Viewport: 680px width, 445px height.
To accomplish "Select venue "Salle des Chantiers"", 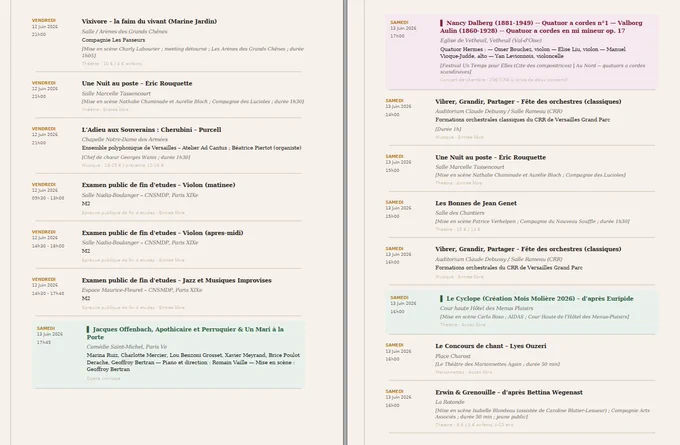I will pyautogui.click(x=460, y=213).
